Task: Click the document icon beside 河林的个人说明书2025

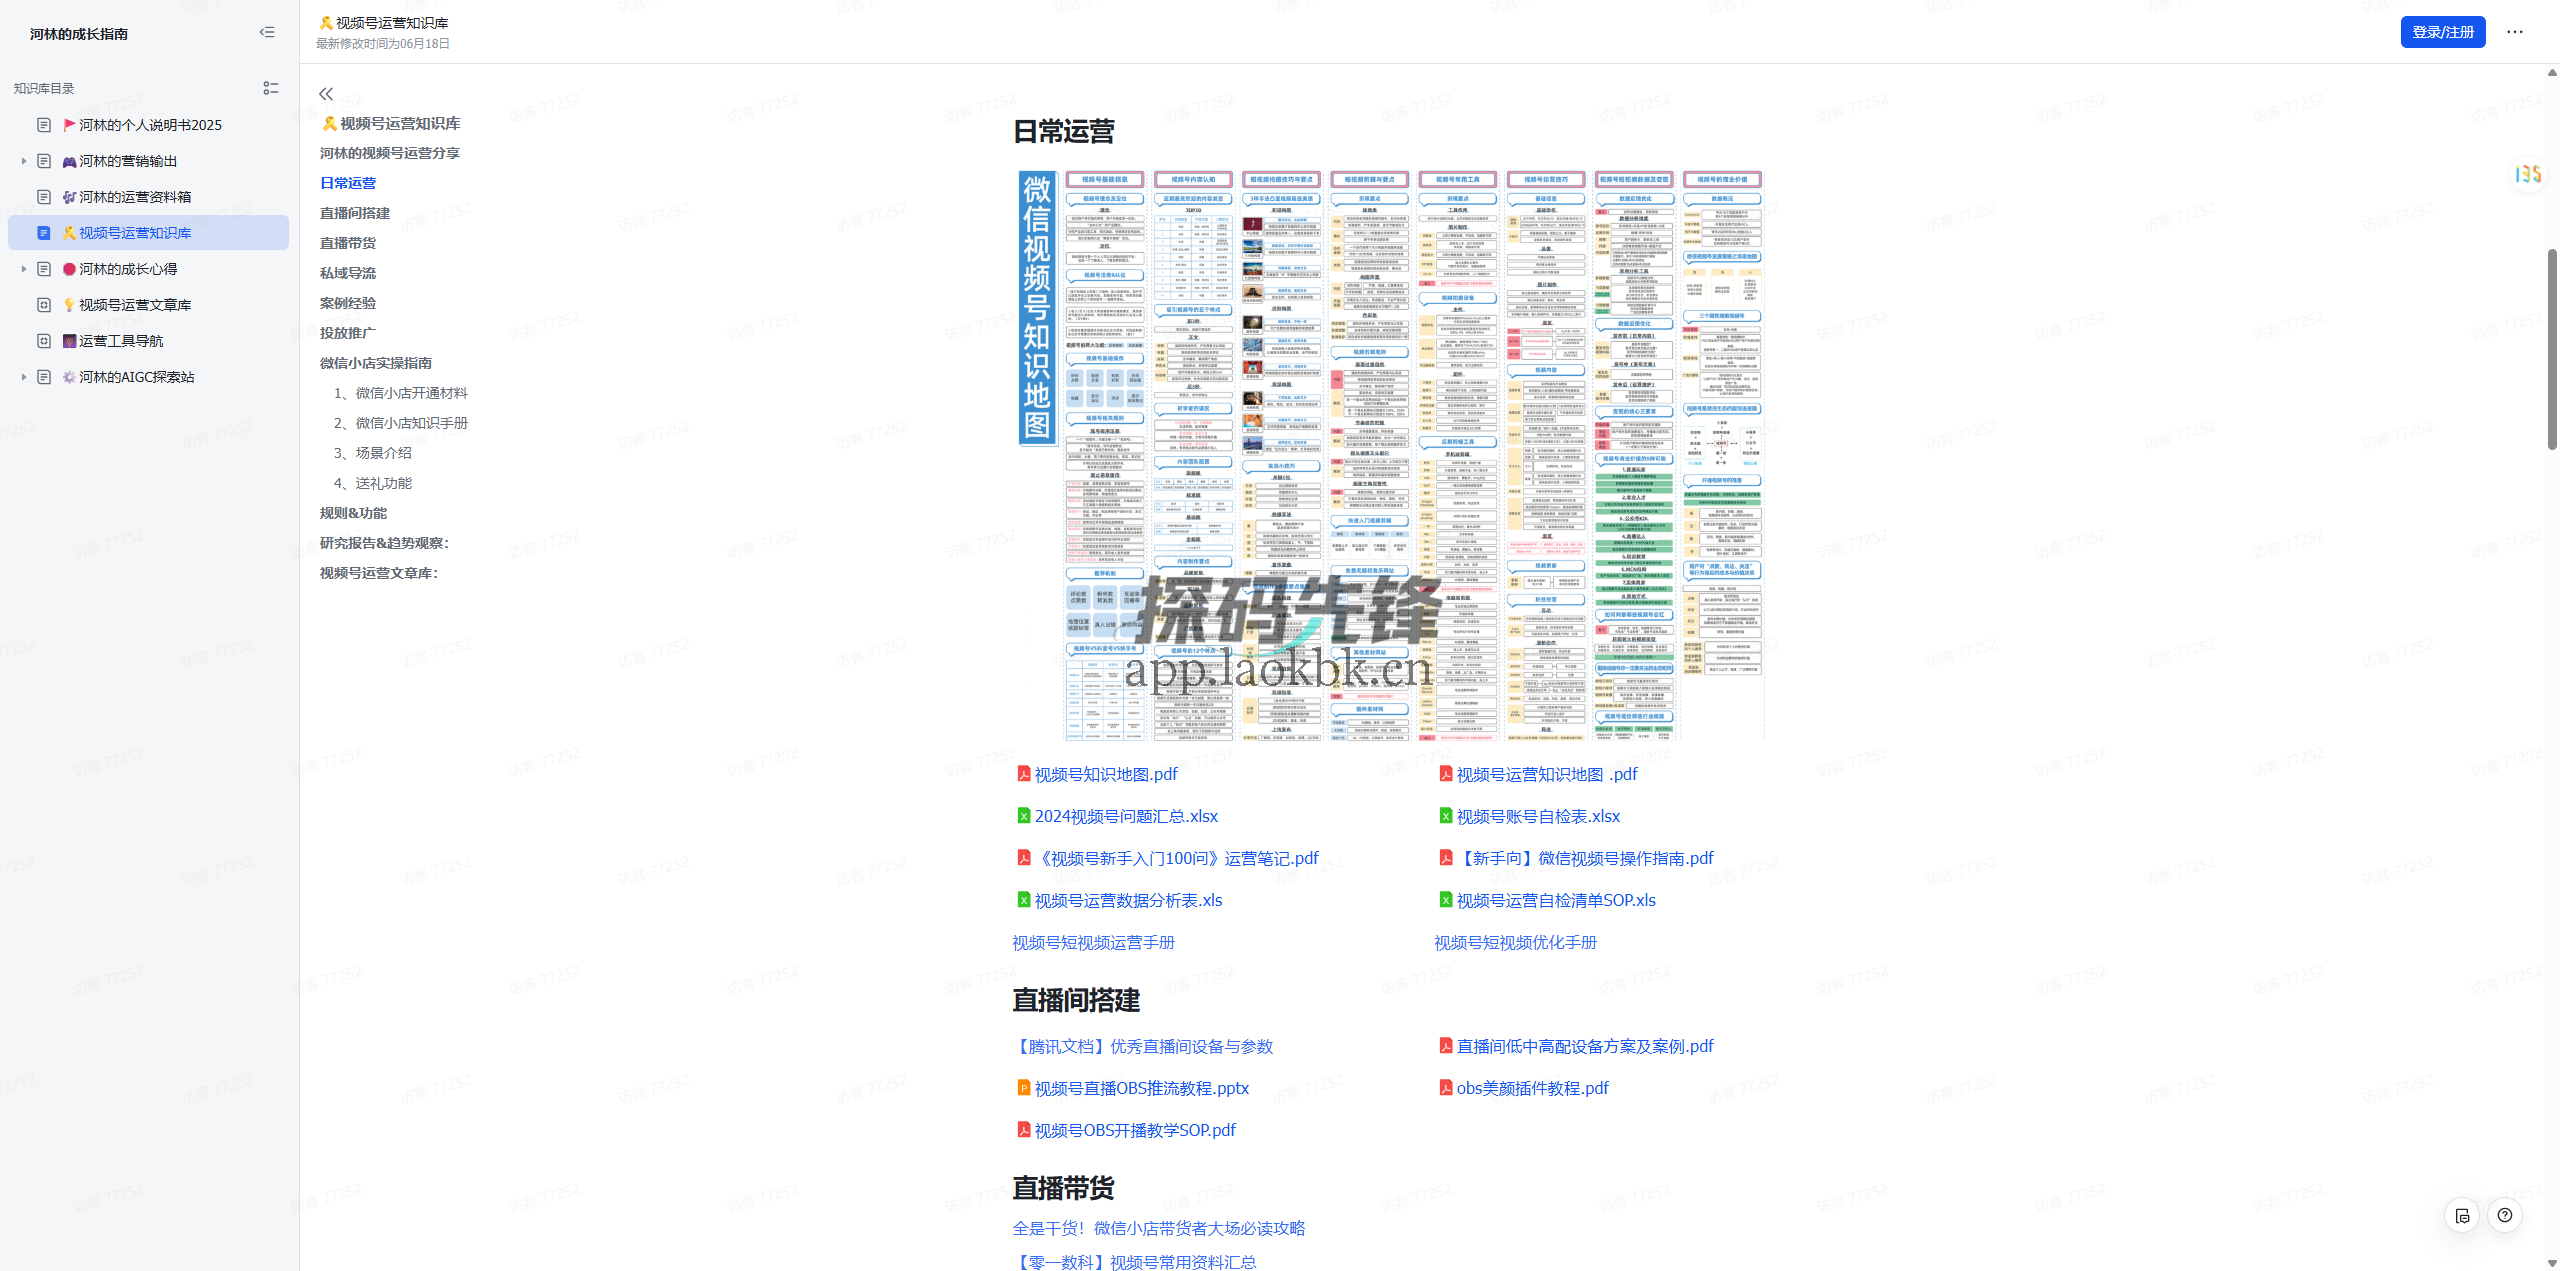Action: point(44,125)
